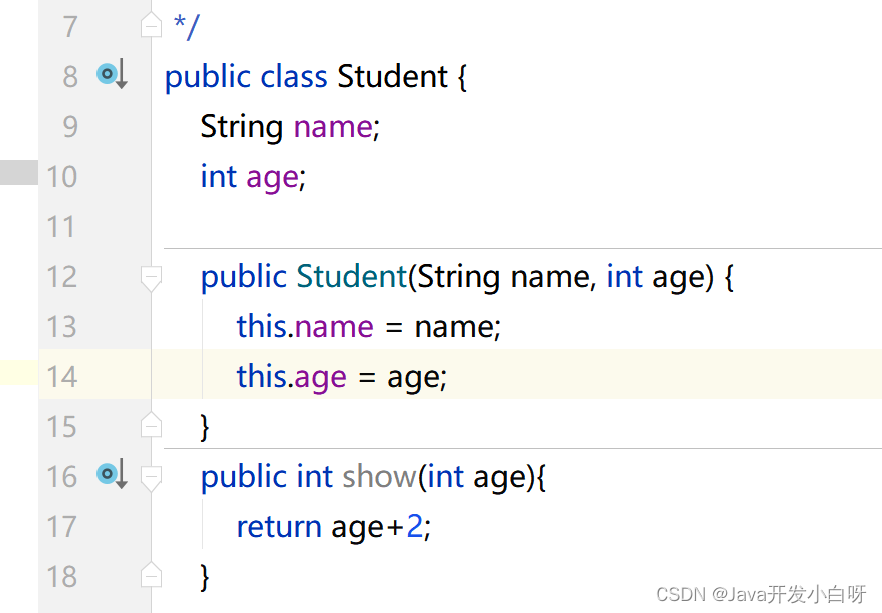Click line number 14 in the gutter
882x613 pixels.
61,376
